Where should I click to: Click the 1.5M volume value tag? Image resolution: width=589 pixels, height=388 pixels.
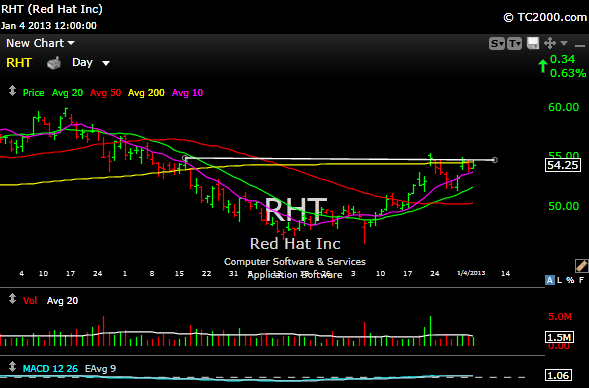click(560, 337)
